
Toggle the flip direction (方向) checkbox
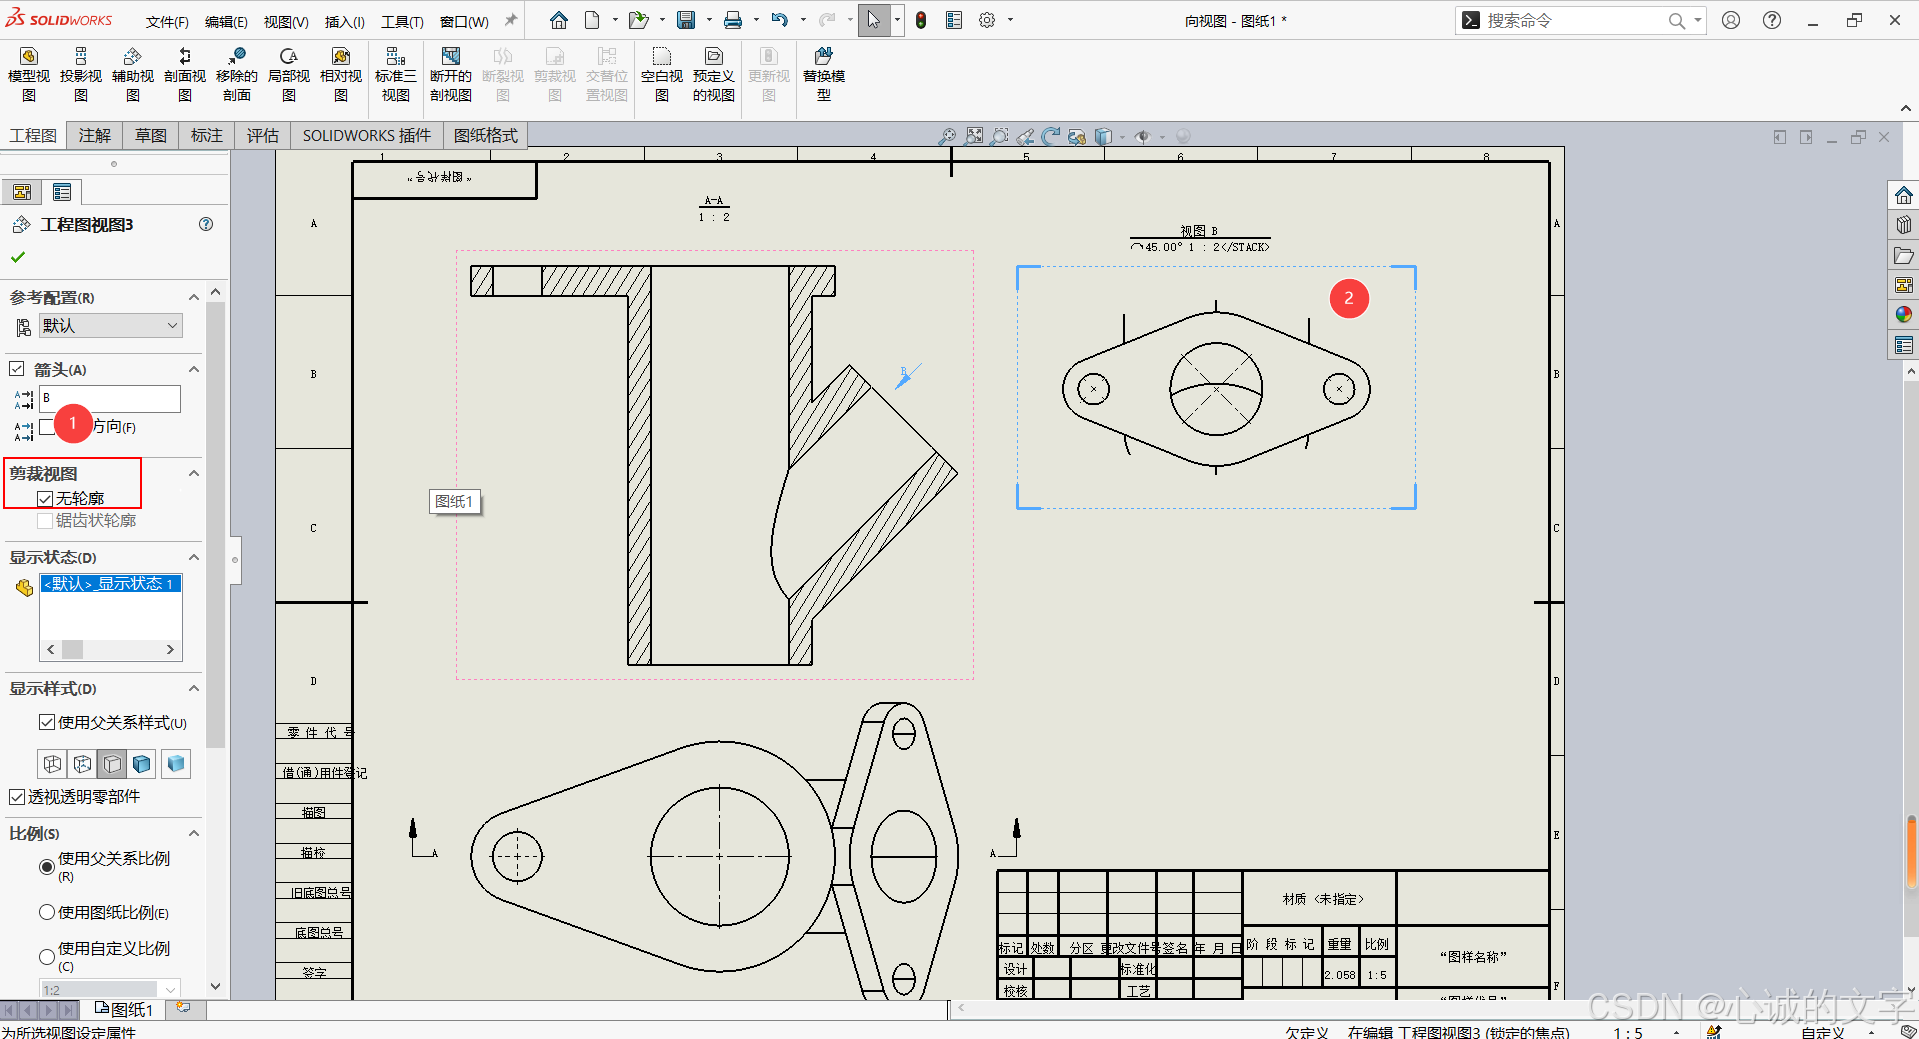pyautogui.click(x=46, y=427)
